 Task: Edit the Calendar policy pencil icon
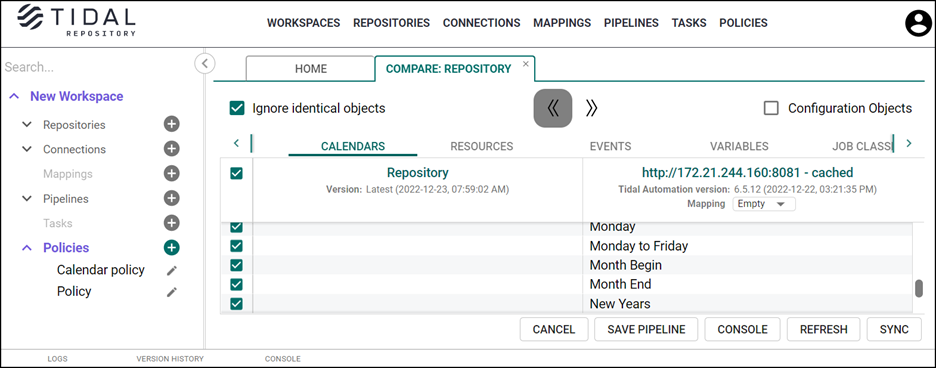pos(172,270)
